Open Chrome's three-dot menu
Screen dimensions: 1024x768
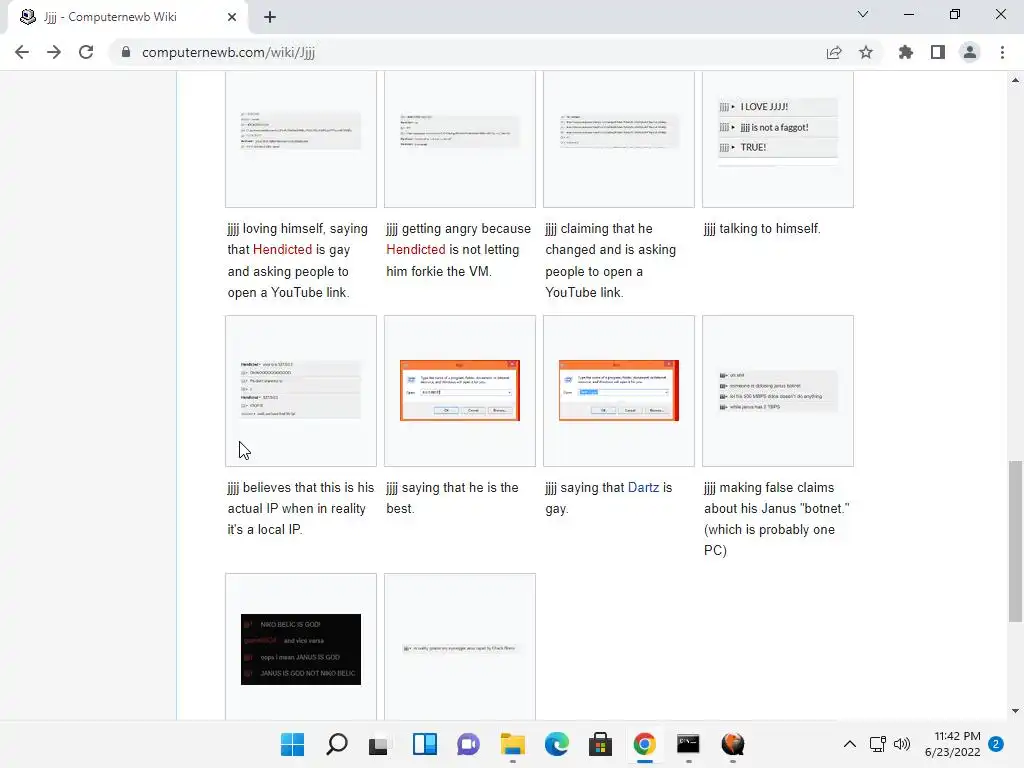1002,52
